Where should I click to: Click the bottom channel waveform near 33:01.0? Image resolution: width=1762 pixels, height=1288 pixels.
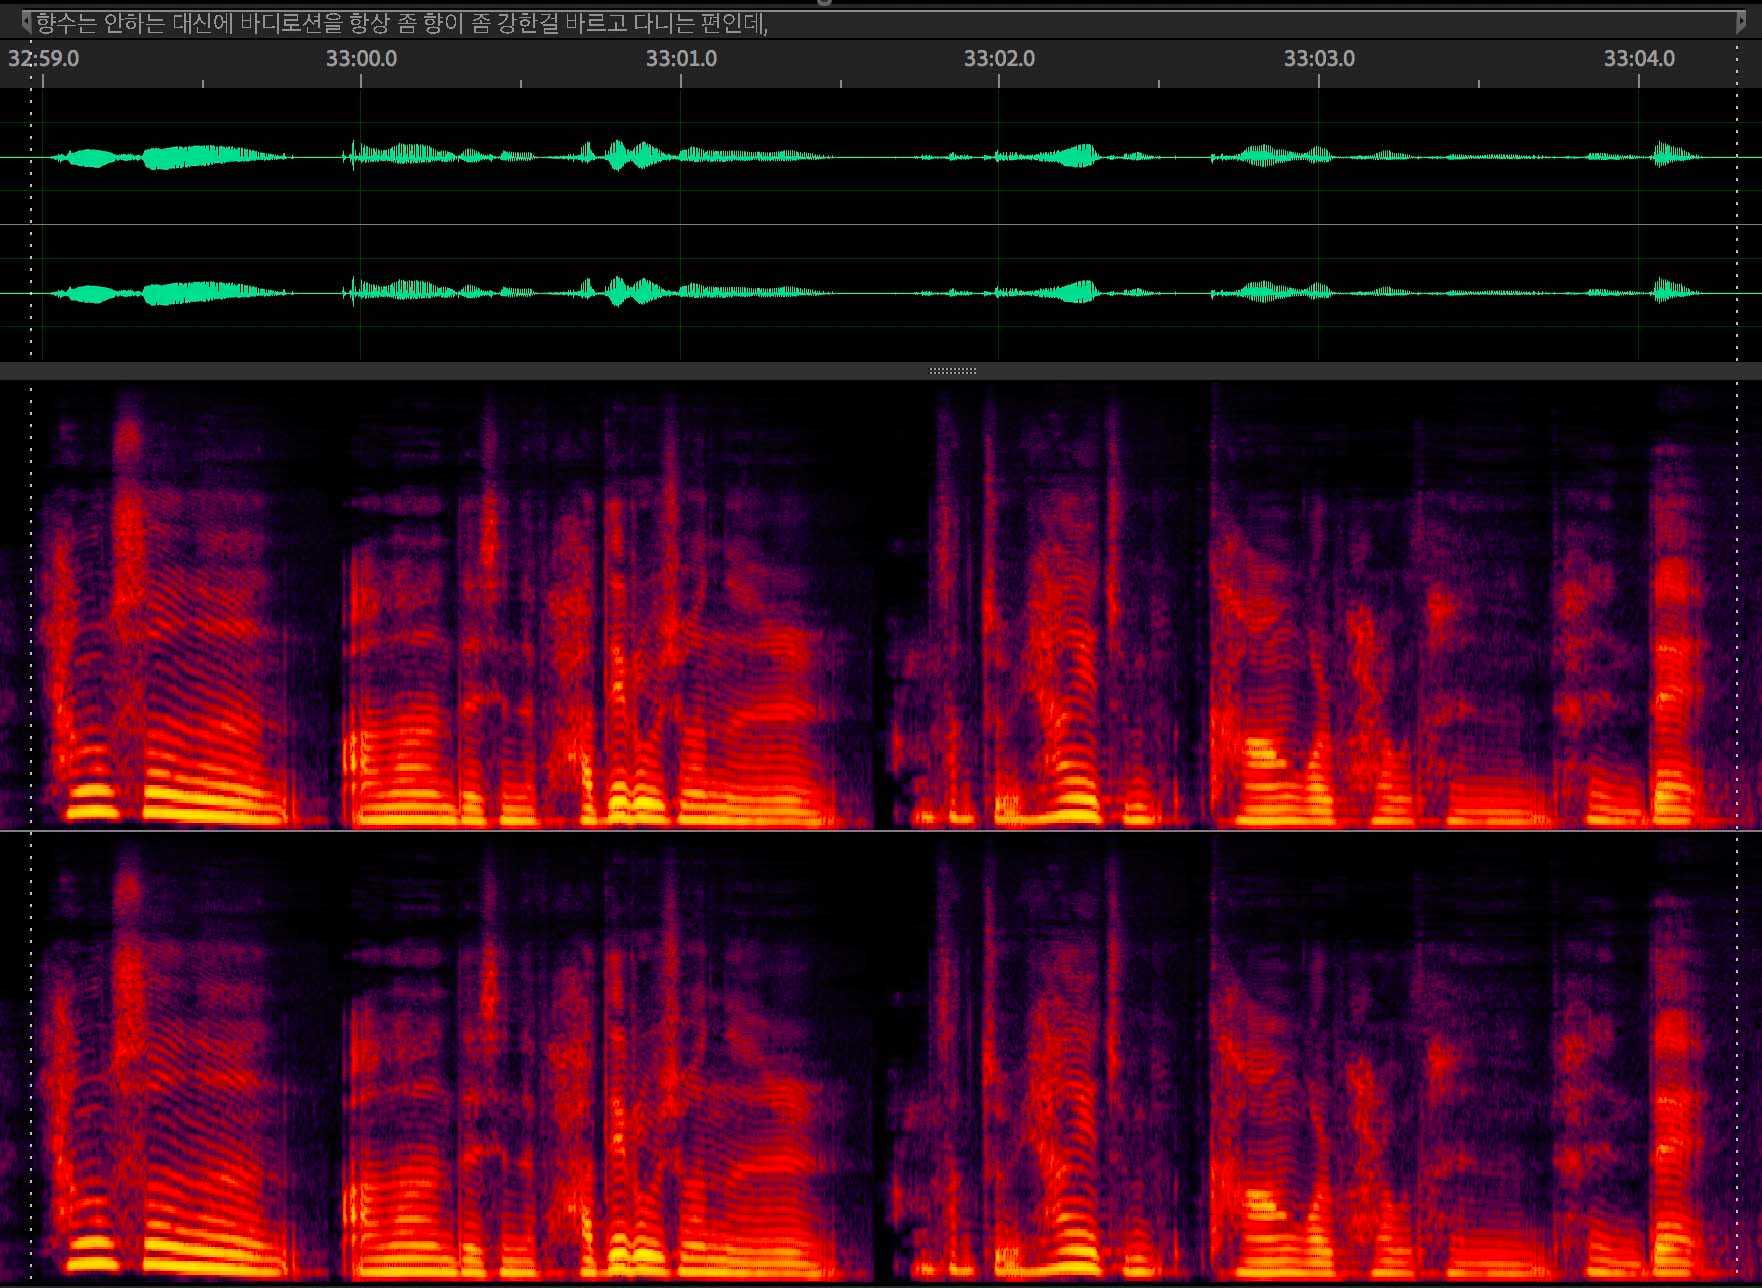[681, 293]
